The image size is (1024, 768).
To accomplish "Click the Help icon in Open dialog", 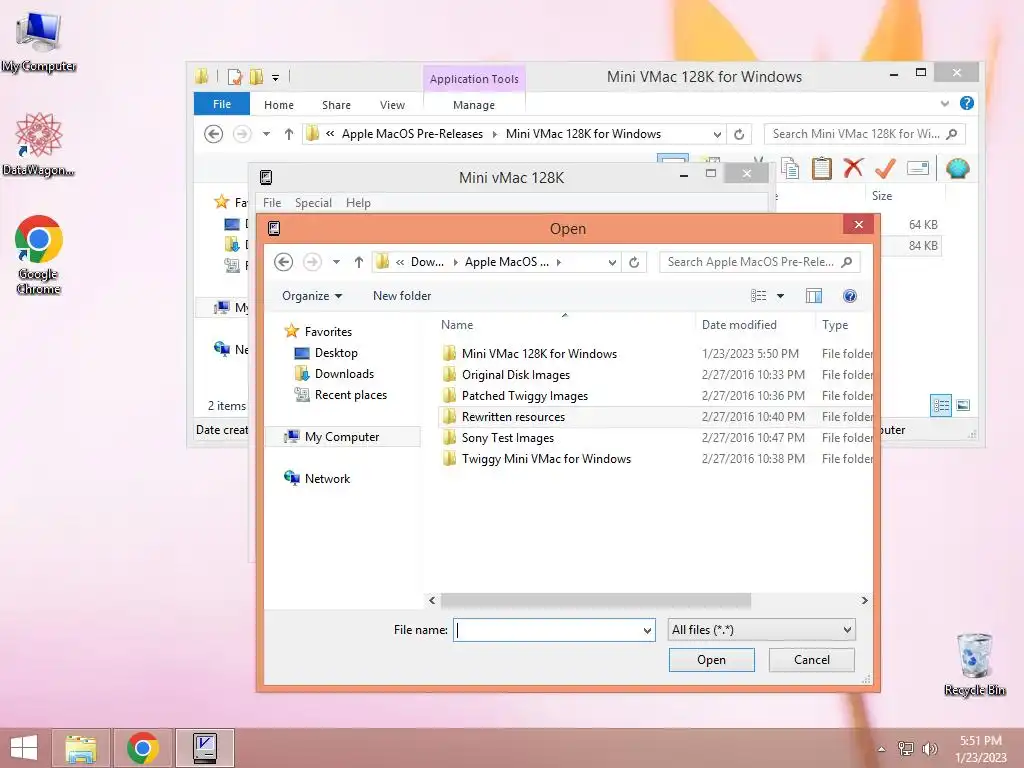I will click(850, 296).
